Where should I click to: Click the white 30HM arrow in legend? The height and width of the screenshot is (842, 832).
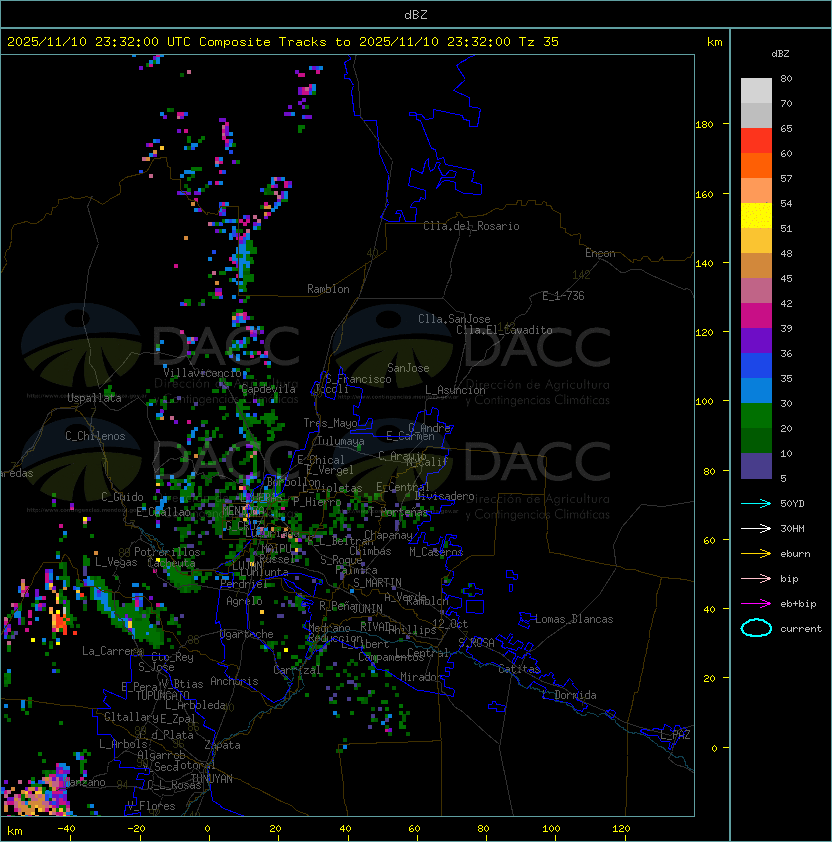point(756,528)
